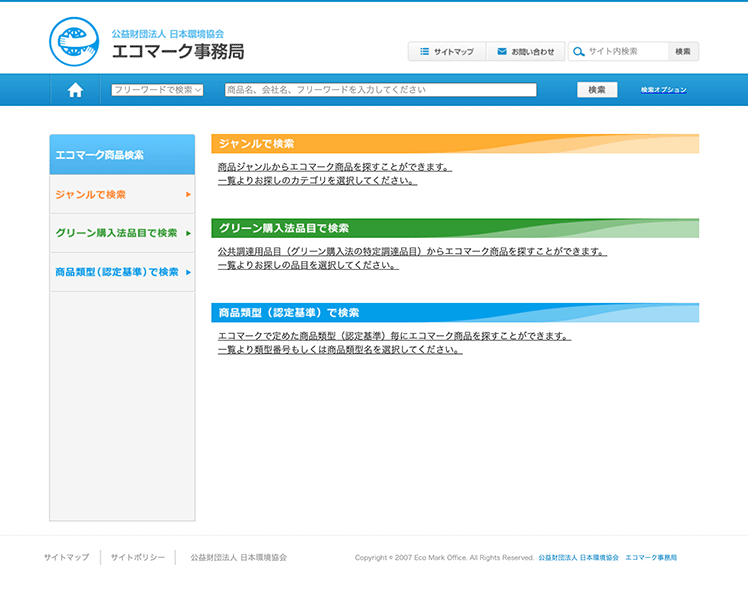The height and width of the screenshot is (600, 748).
Task: Click the green arrow beside グリーン購入法品目で検索
Action: (x=188, y=233)
